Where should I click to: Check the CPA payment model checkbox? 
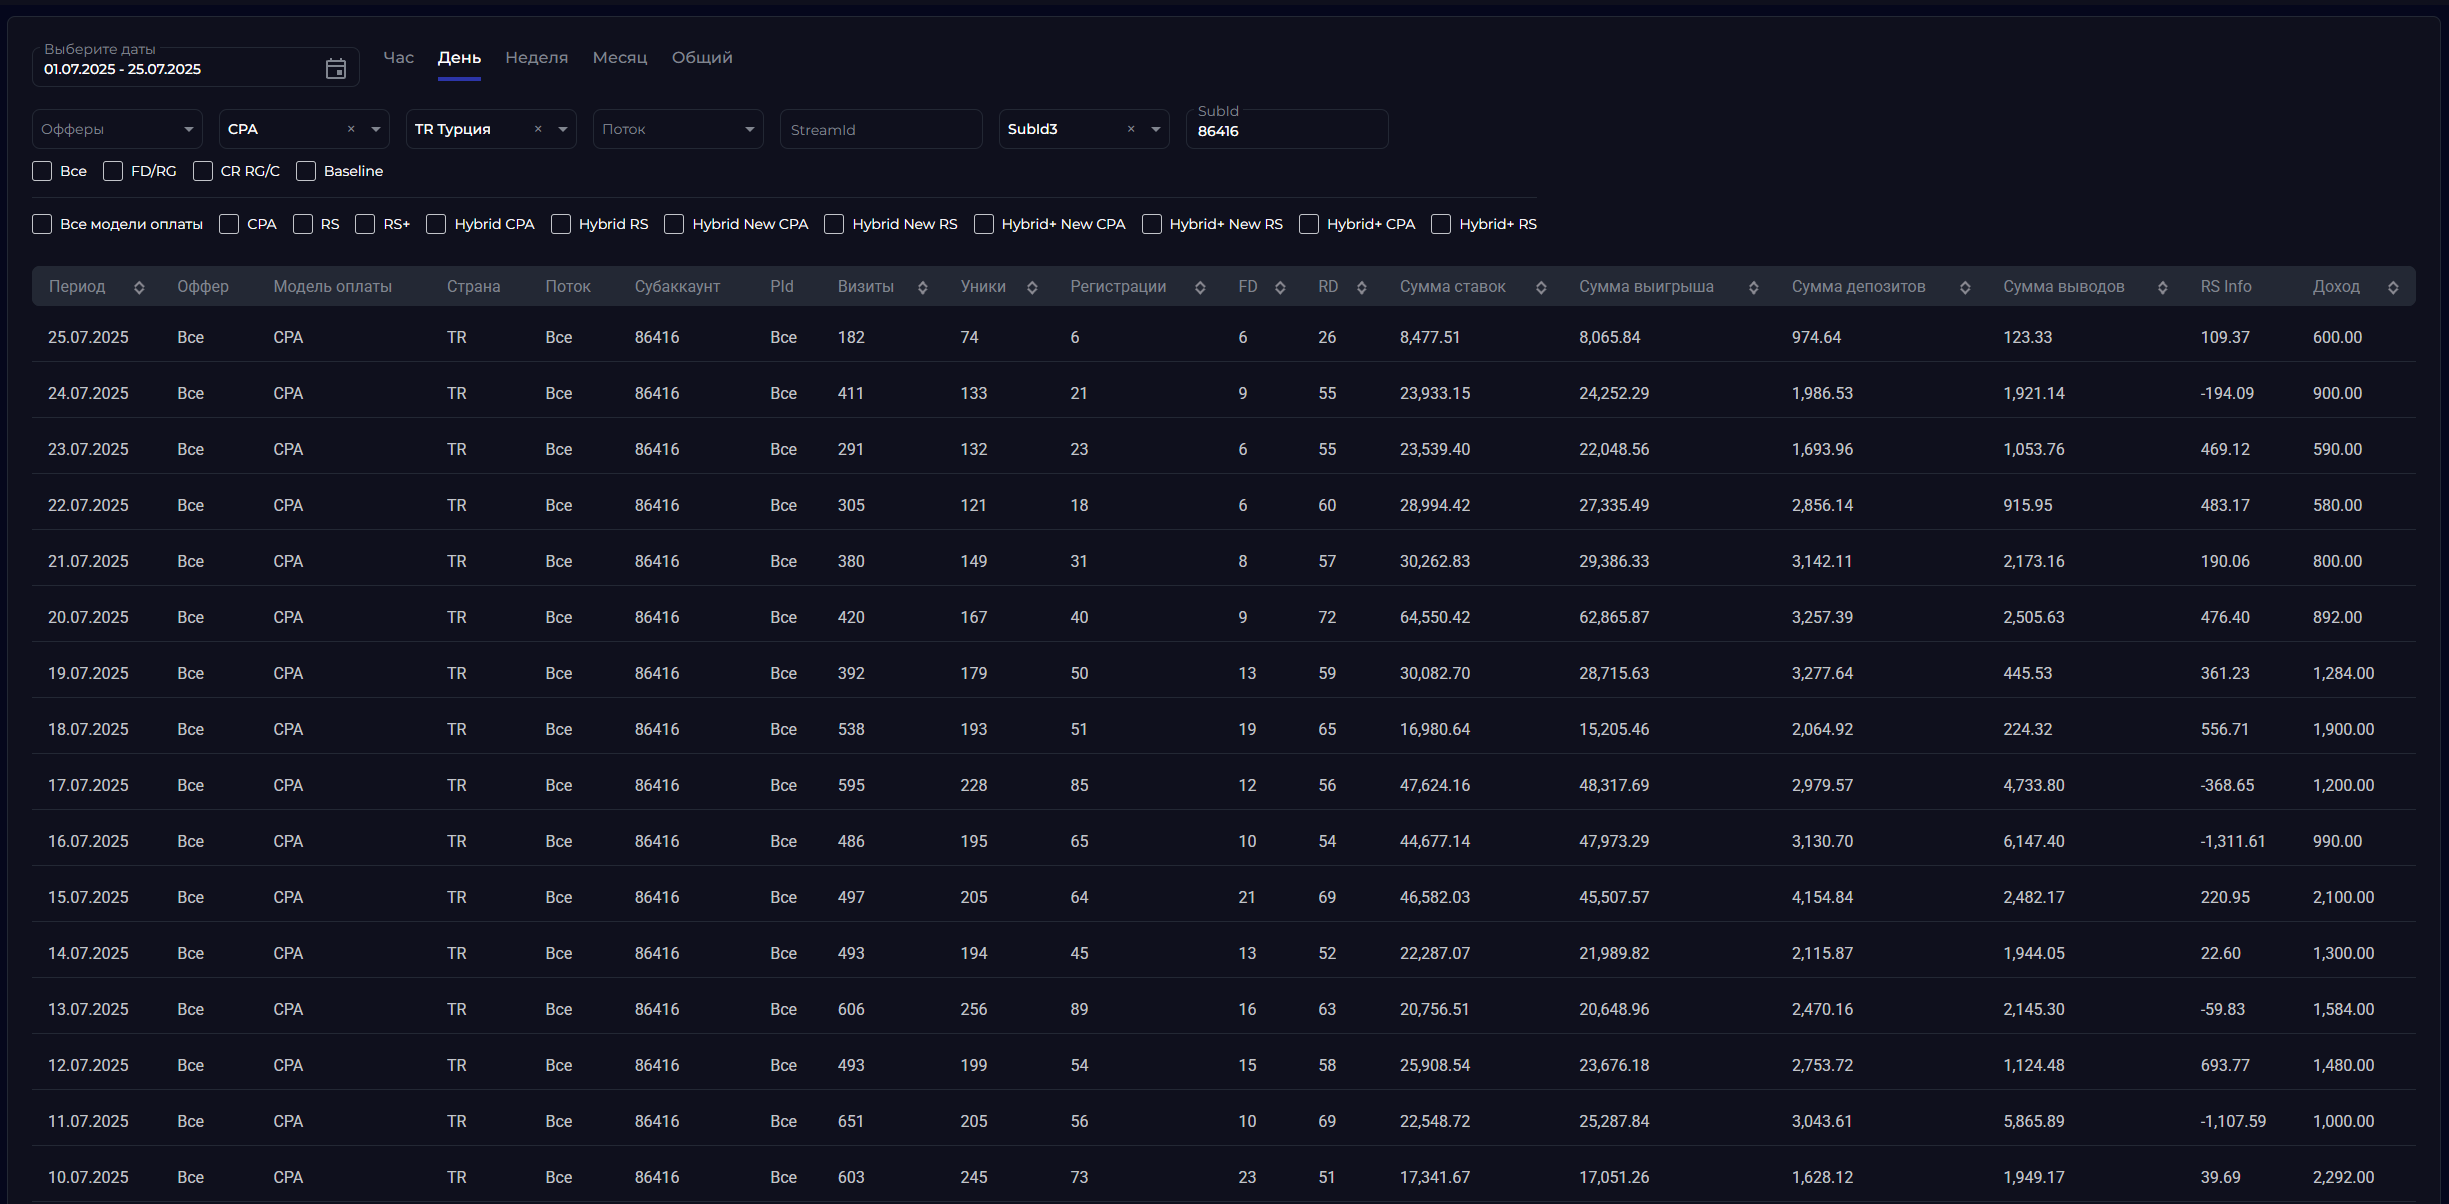[229, 224]
